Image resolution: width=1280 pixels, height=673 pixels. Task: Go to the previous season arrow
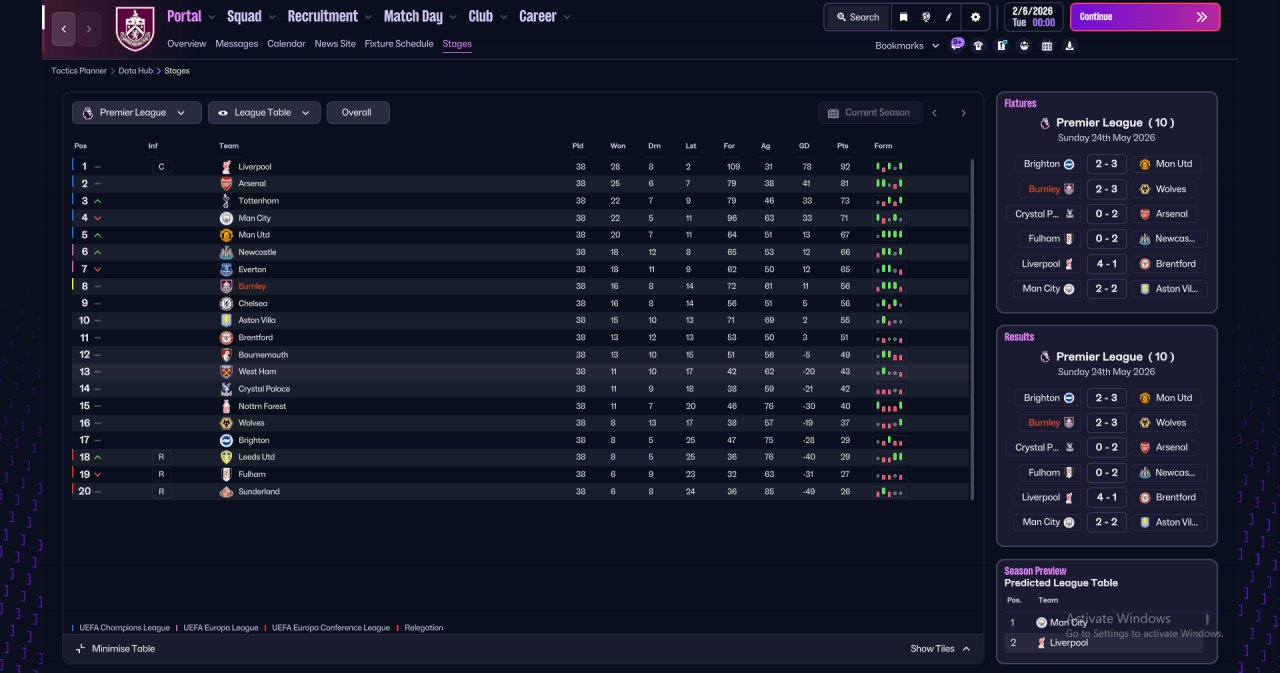coord(935,113)
